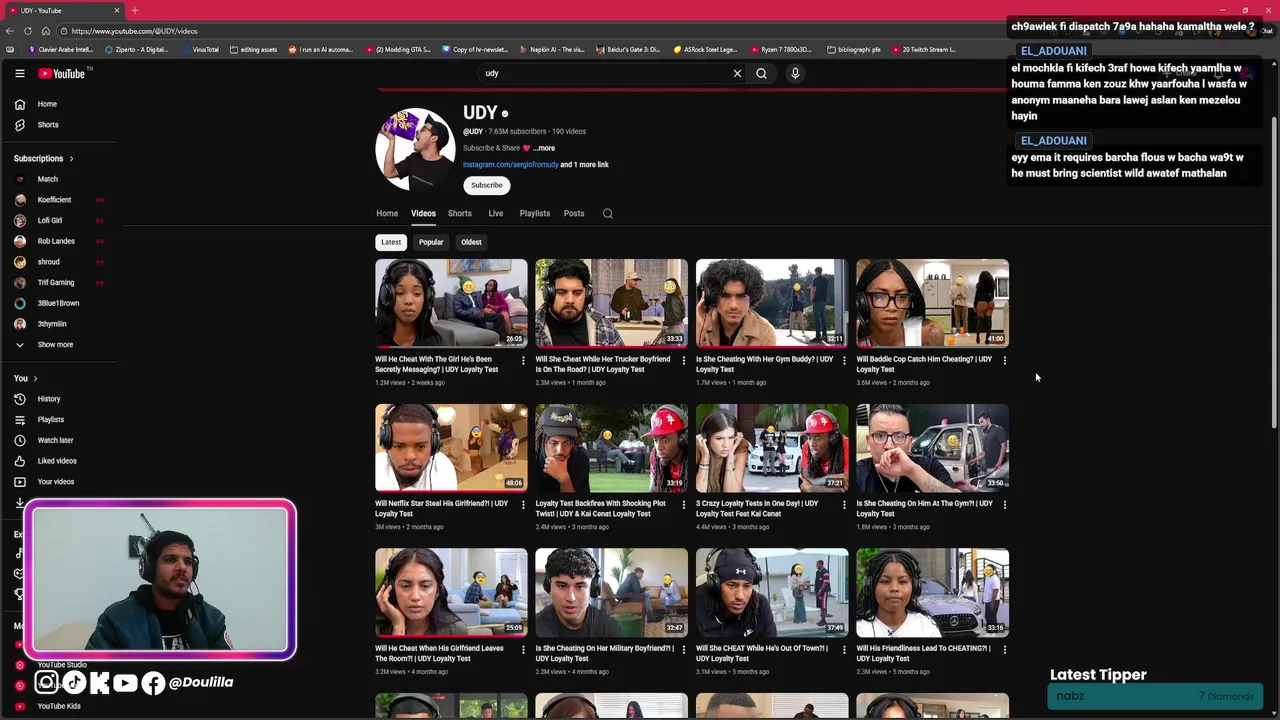
Task: Open editing assets bookmark folder
Action: tap(254, 49)
